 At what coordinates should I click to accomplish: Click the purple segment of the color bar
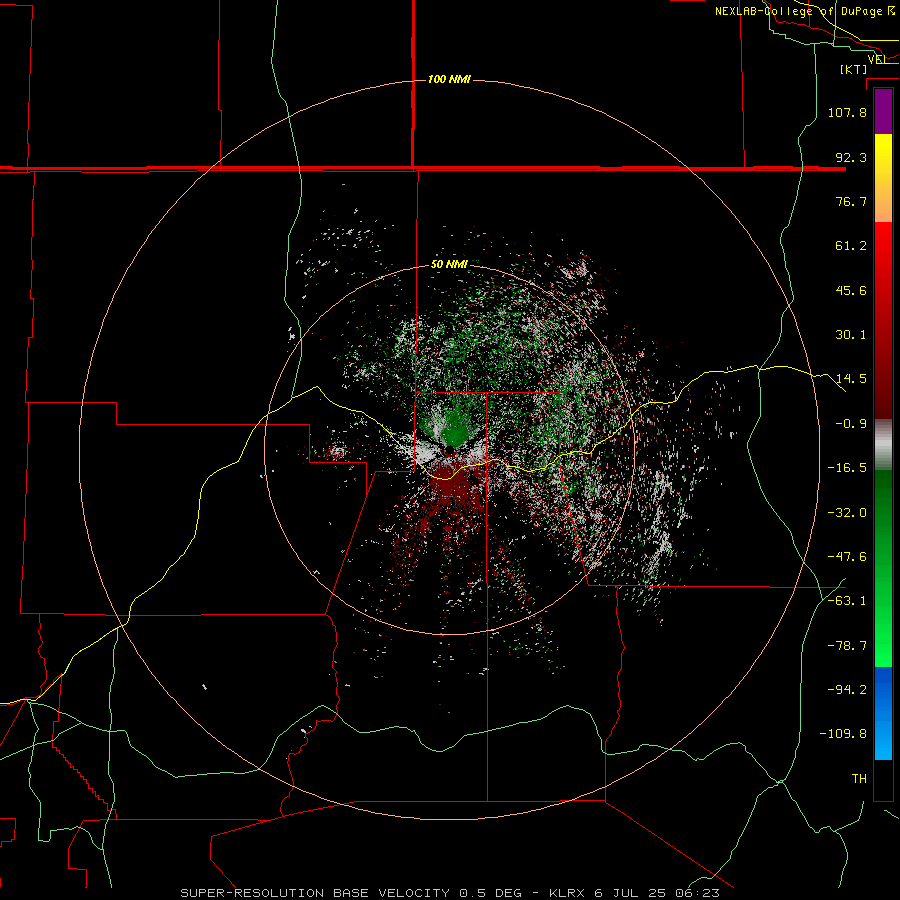tap(883, 111)
